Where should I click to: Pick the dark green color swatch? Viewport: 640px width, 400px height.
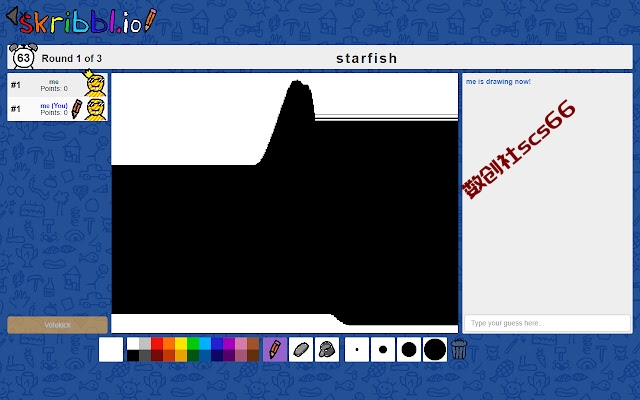click(193, 356)
